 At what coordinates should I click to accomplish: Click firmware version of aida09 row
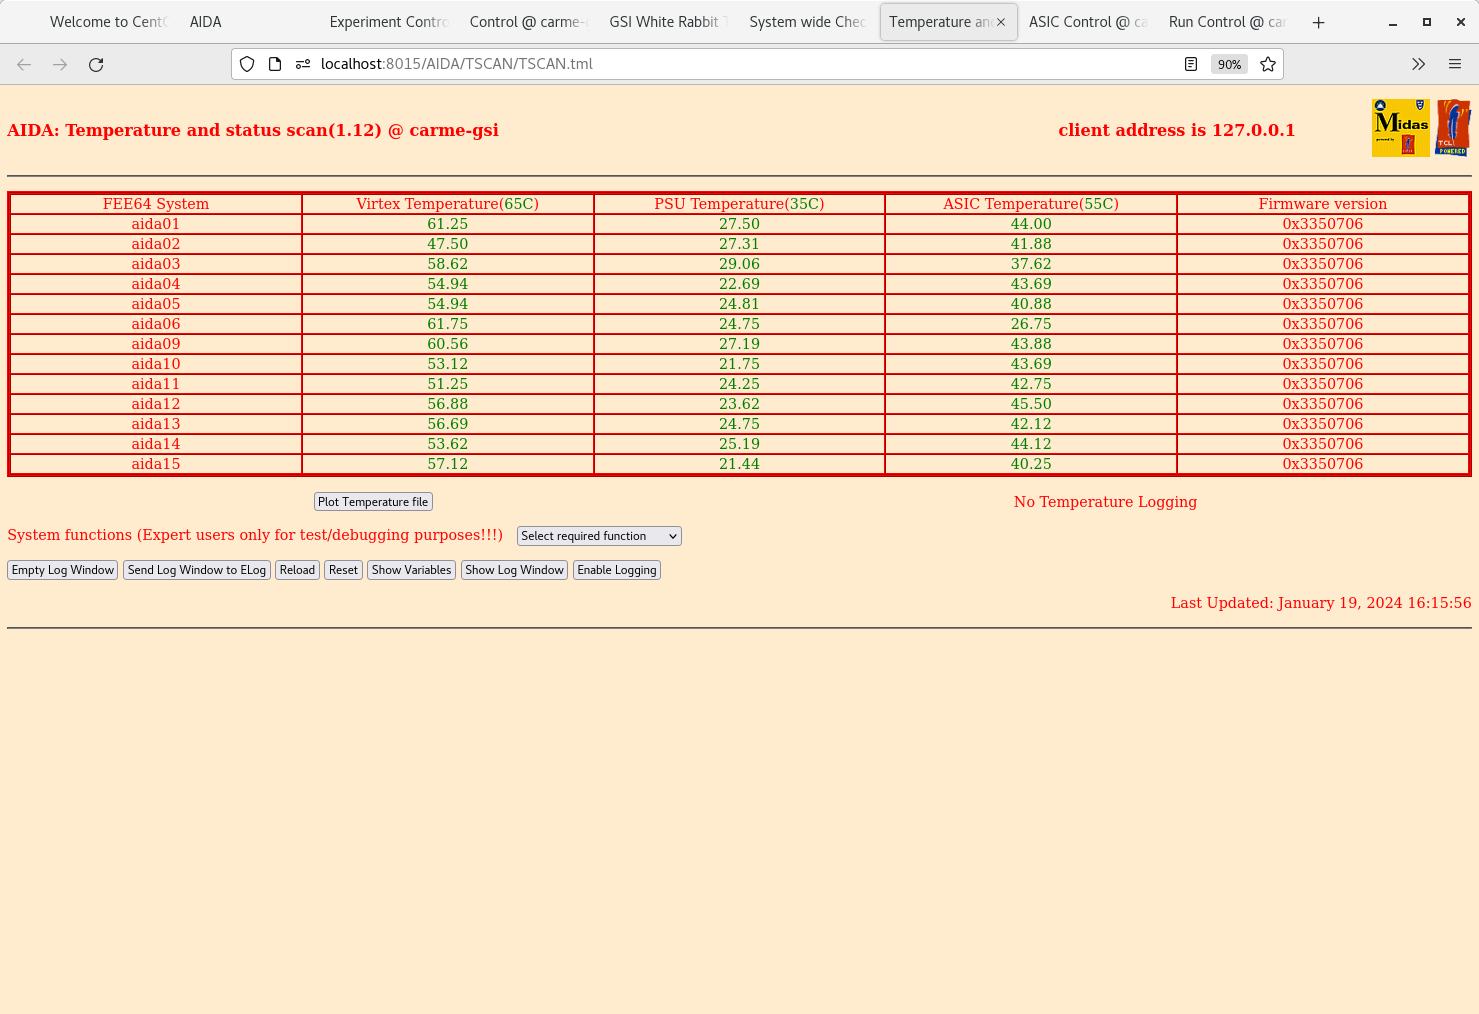1323,344
